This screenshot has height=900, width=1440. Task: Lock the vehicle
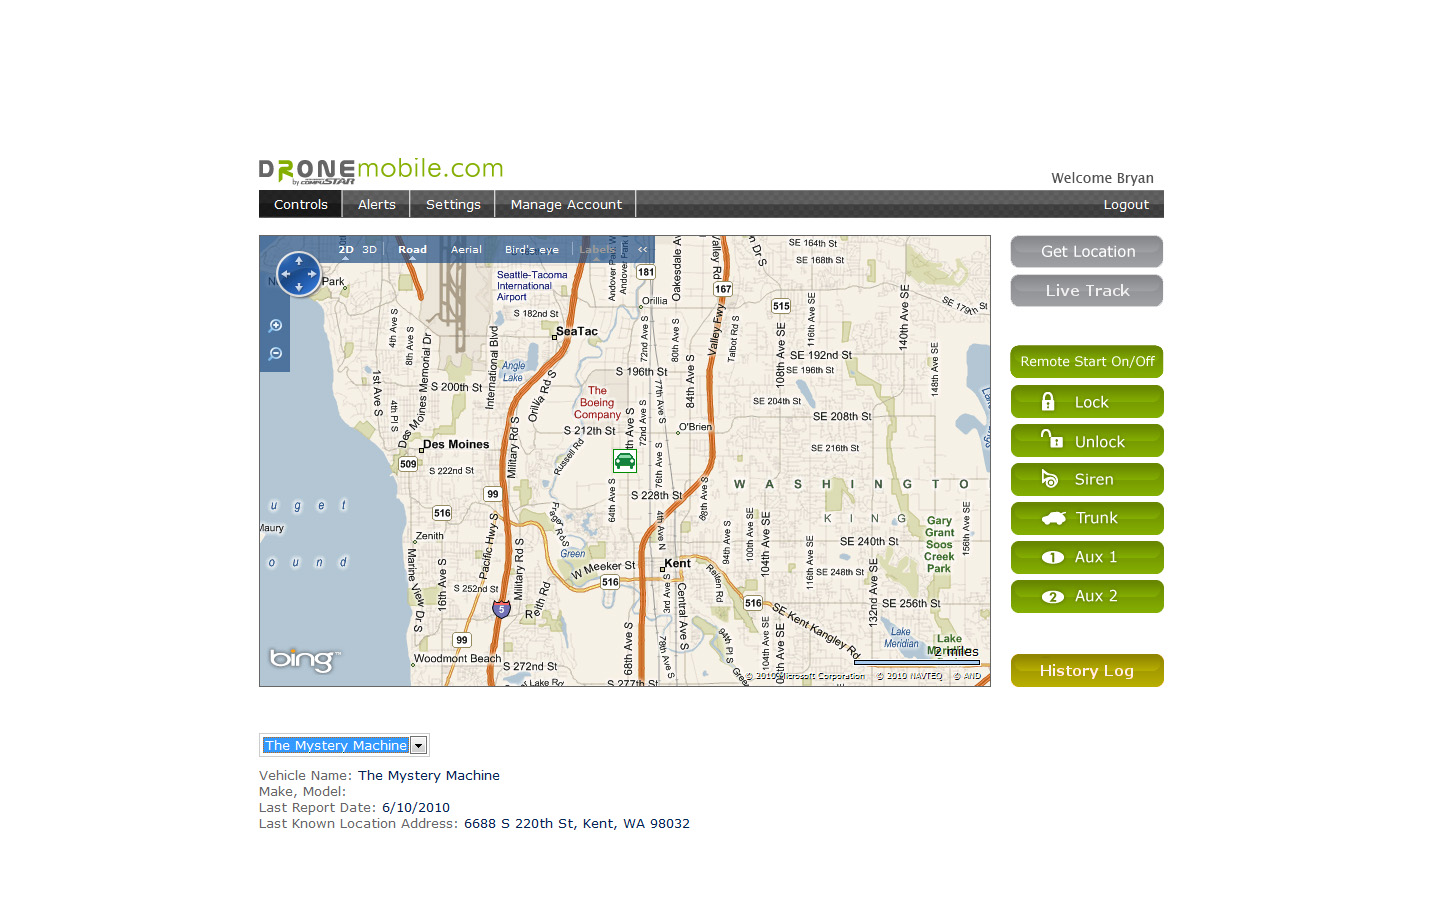pyautogui.click(x=1087, y=402)
